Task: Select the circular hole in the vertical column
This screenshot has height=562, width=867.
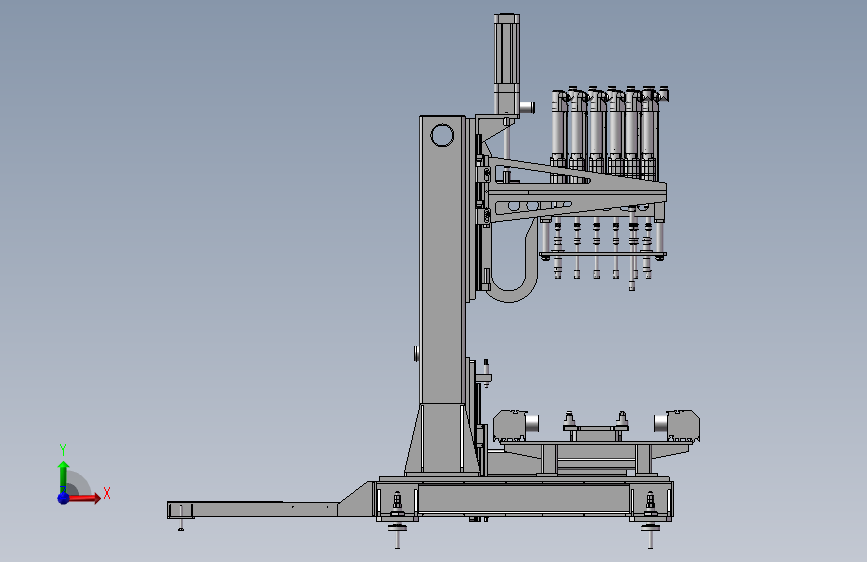Action: pyautogui.click(x=442, y=136)
